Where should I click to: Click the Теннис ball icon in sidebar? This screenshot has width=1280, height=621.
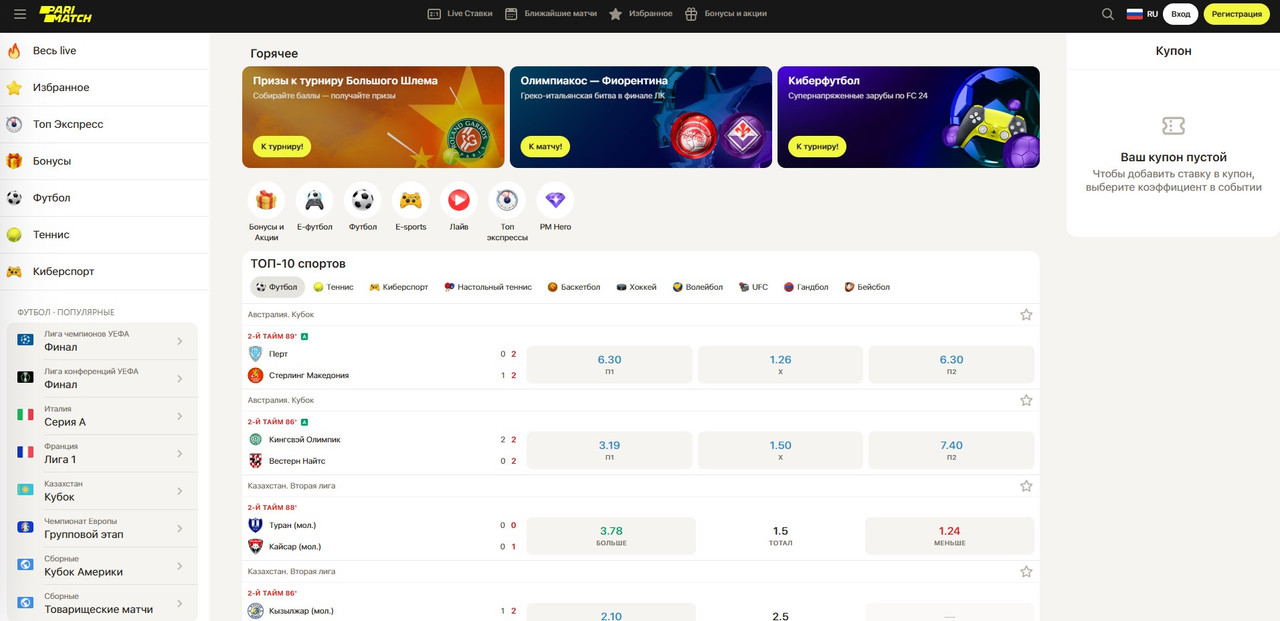pos(14,235)
